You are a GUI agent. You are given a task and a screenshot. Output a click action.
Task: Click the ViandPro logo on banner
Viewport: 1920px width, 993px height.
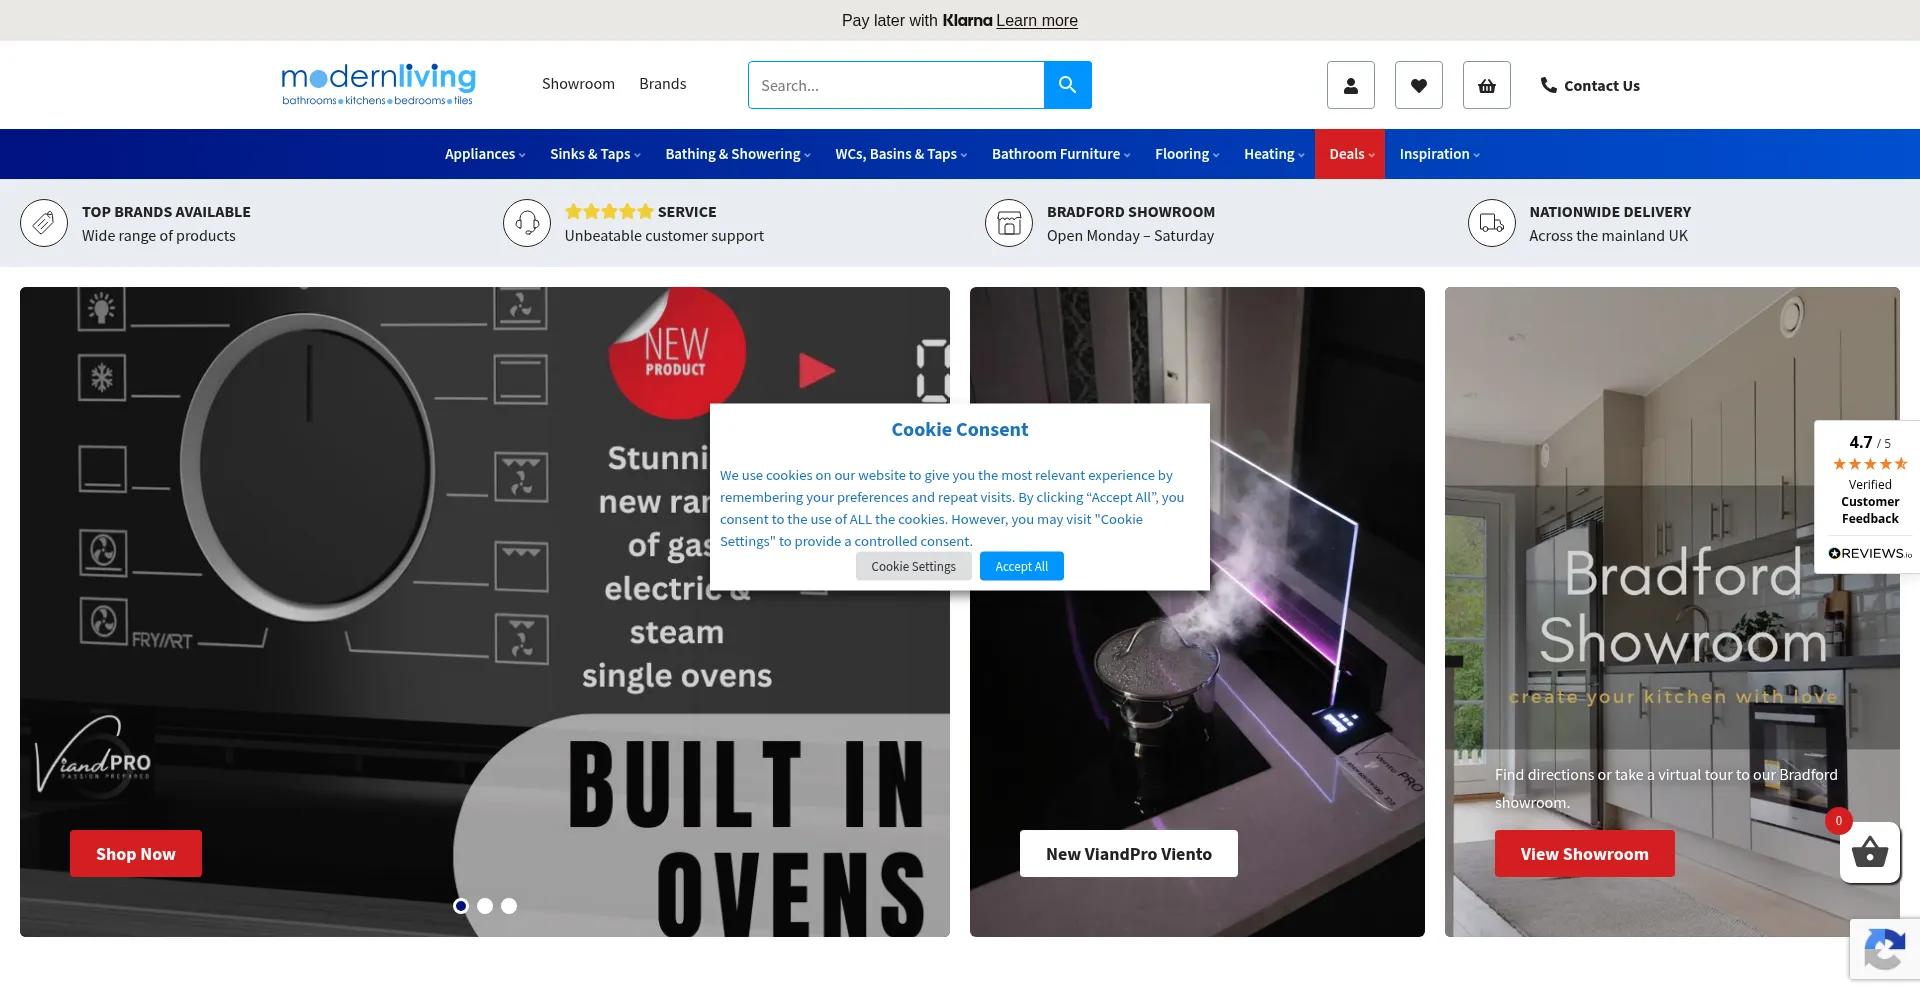click(93, 755)
